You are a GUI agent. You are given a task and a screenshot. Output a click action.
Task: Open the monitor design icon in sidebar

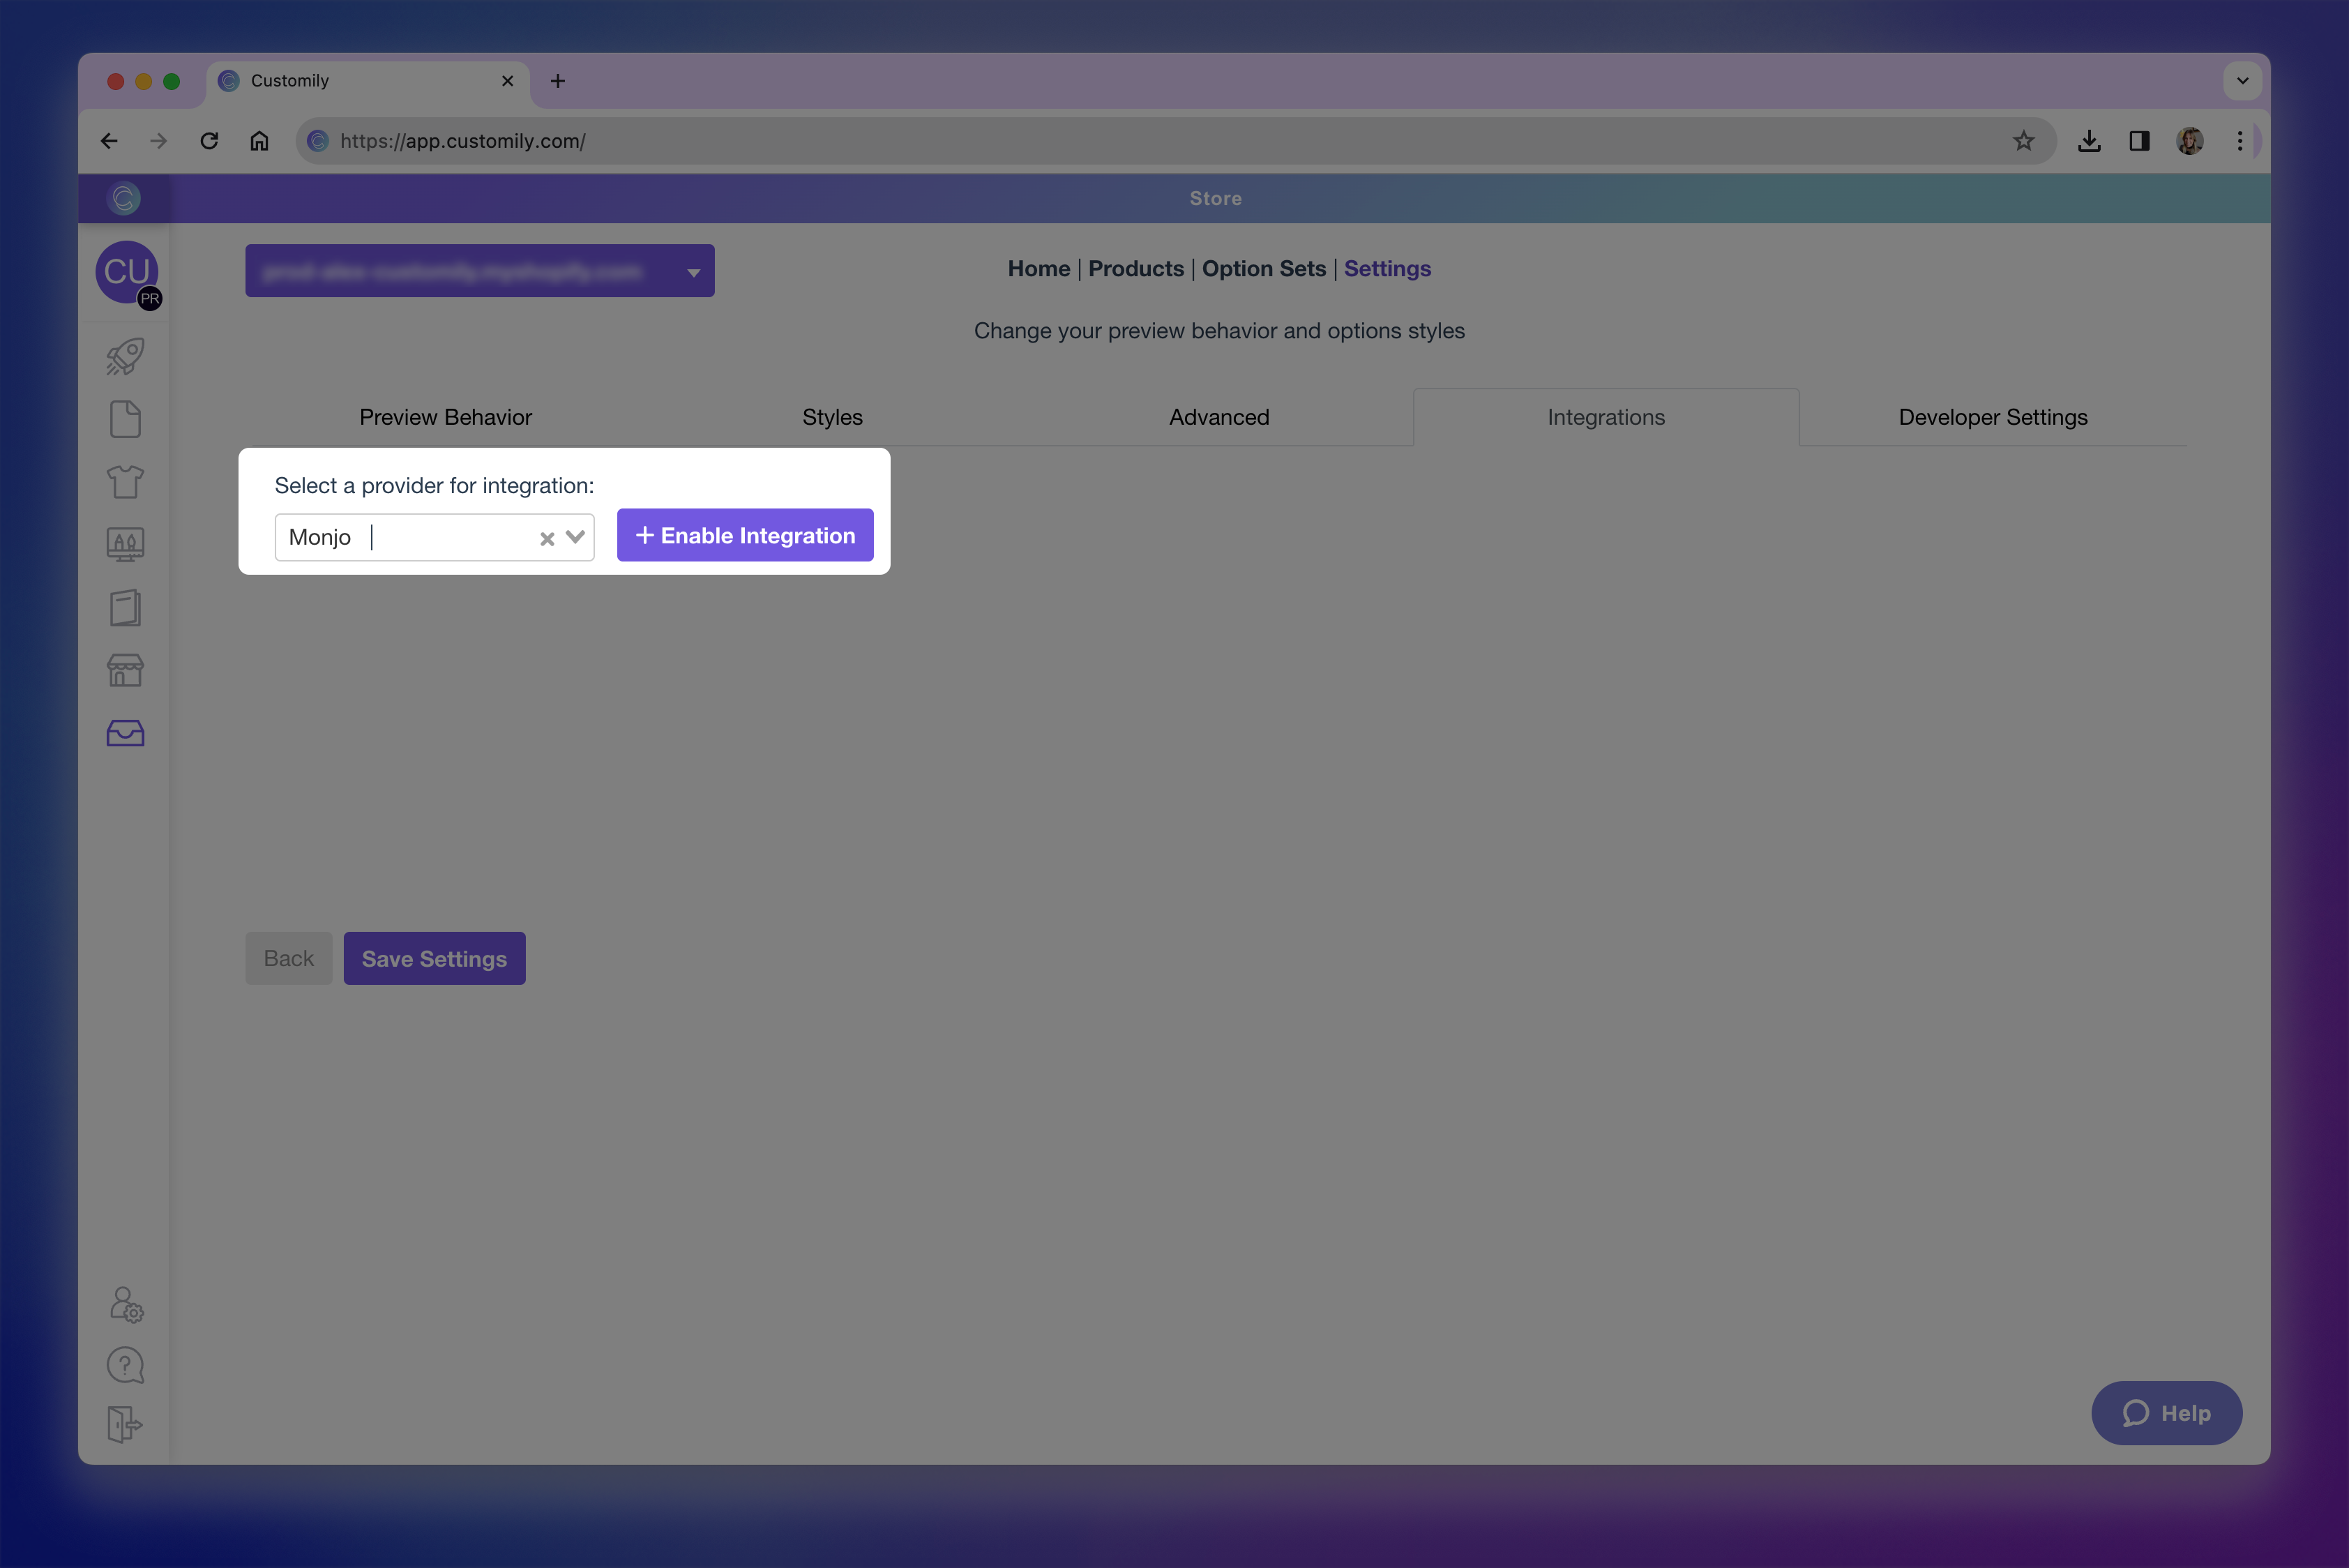click(x=125, y=545)
